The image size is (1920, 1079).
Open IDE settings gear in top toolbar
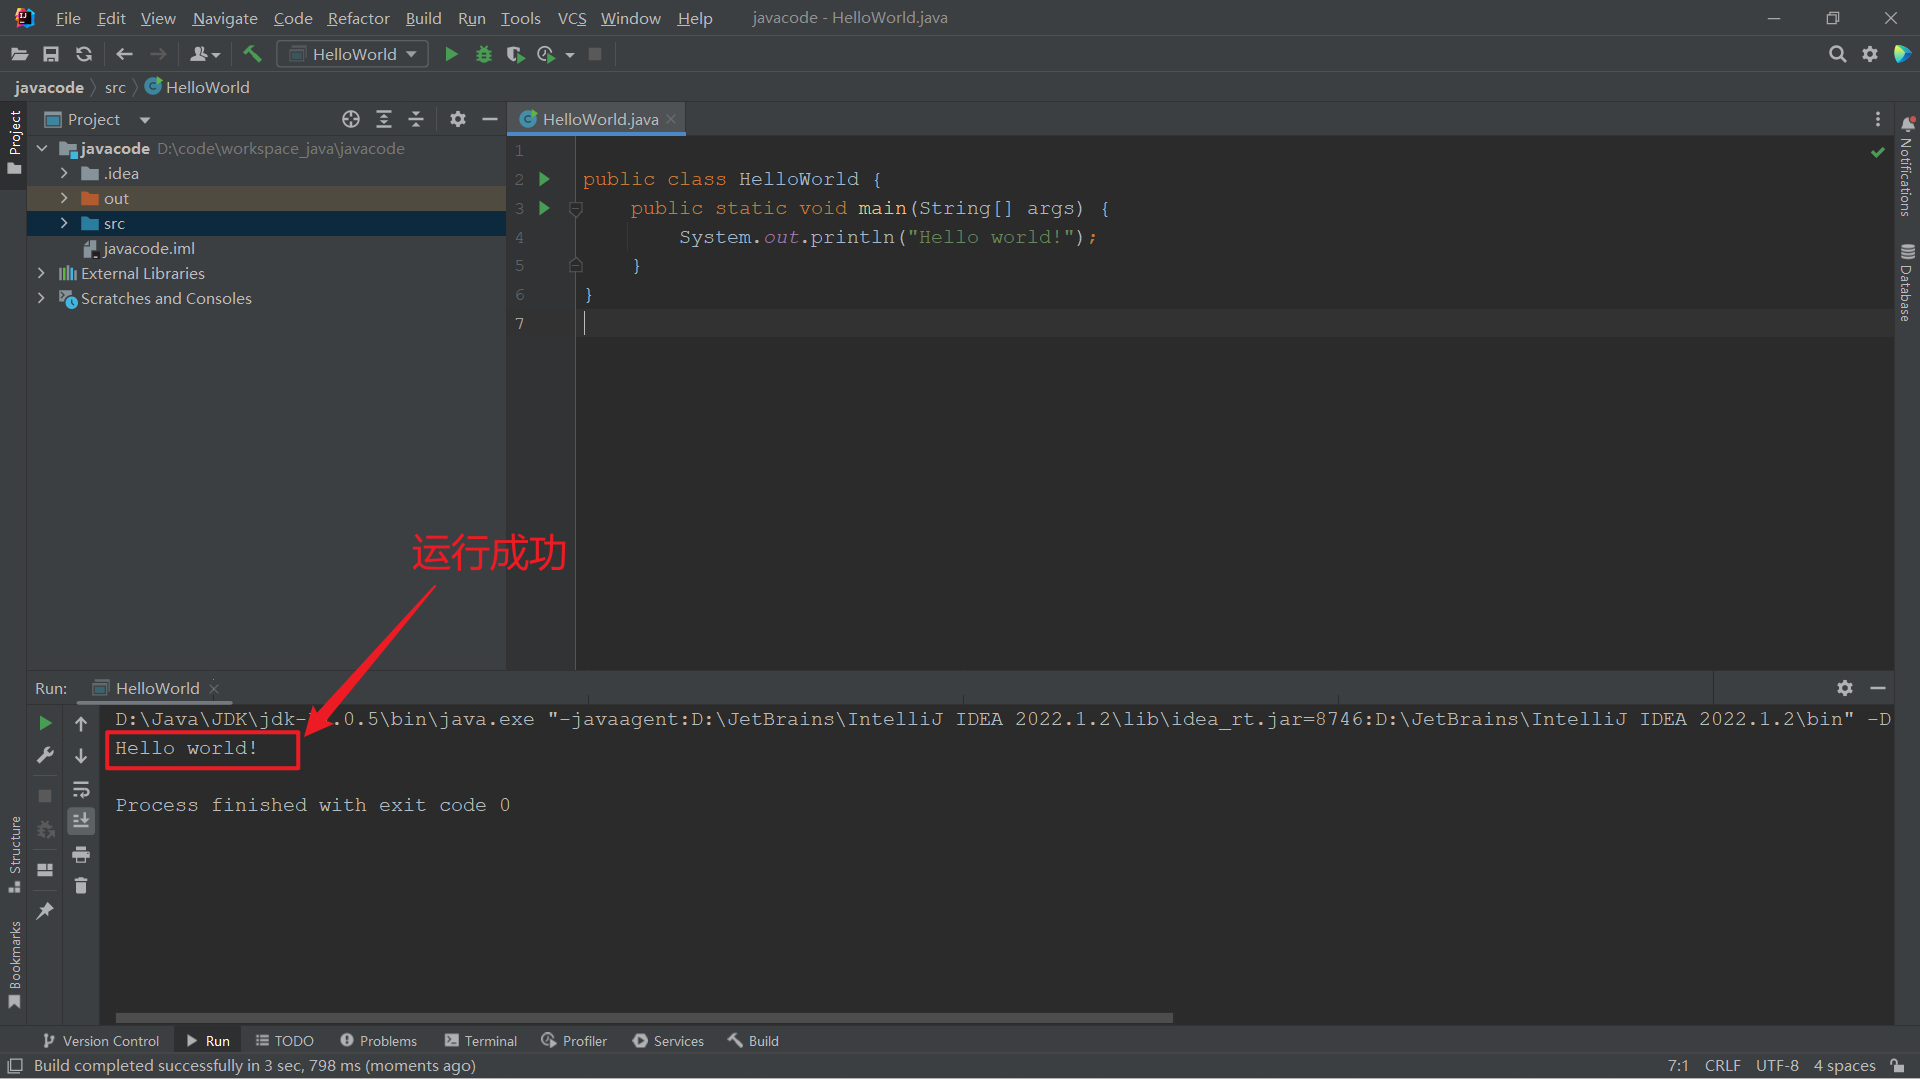[1869, 54]
